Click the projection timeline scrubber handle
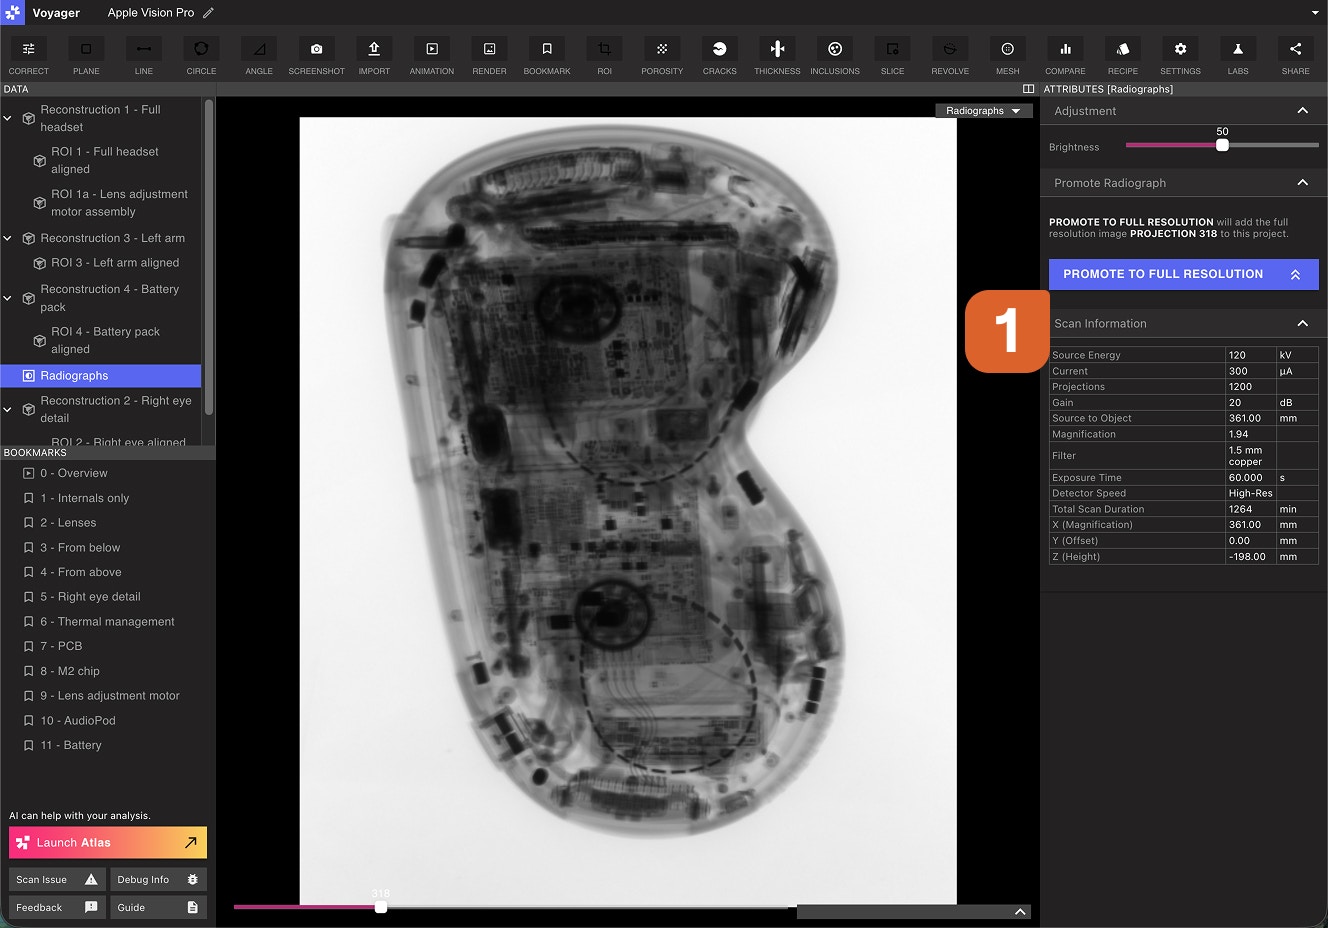The width and height of the screenshot is (1328, 928). click(x=381, y=907)
